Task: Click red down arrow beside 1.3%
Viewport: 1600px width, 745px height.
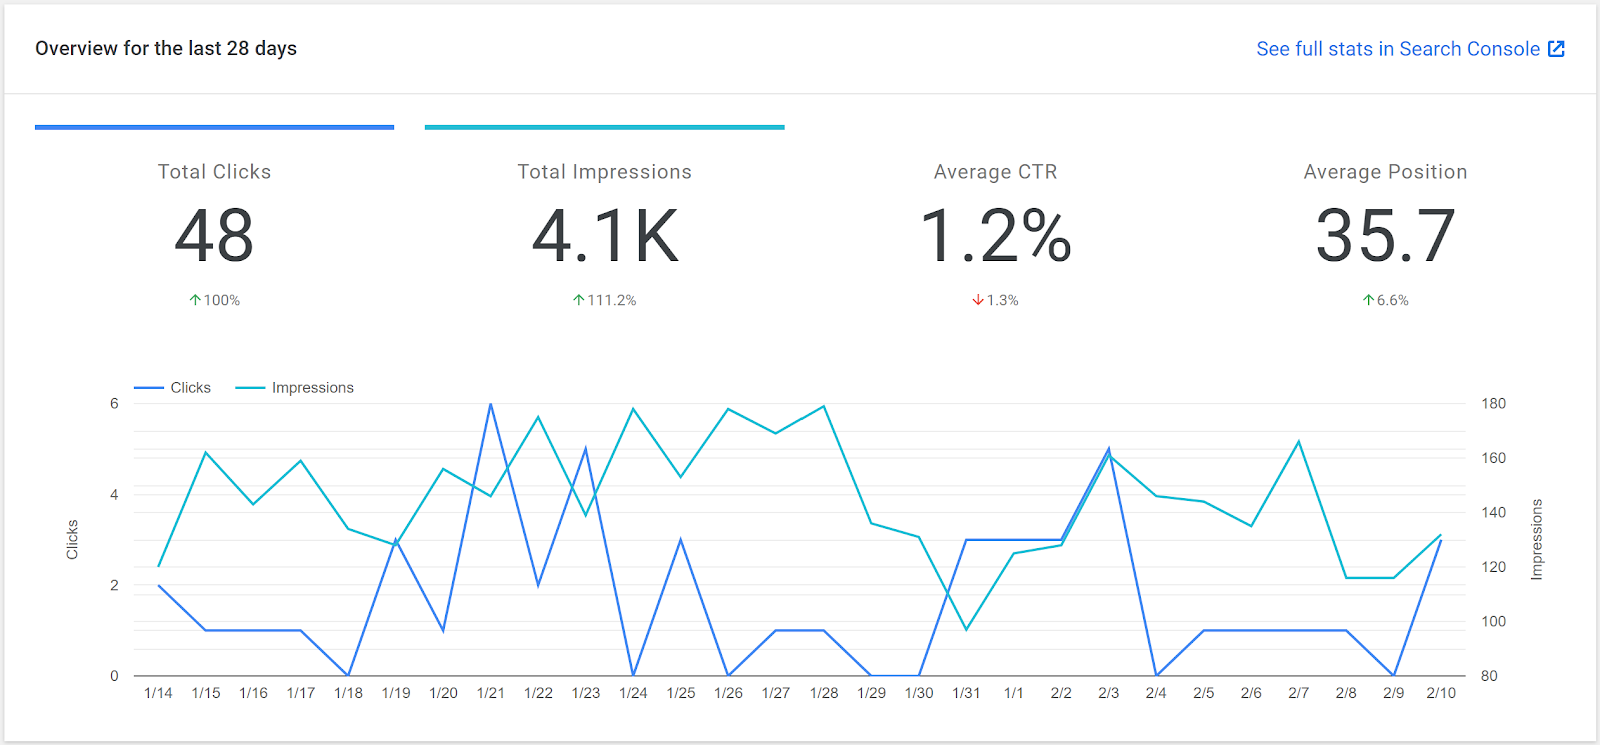Action: 978,300
